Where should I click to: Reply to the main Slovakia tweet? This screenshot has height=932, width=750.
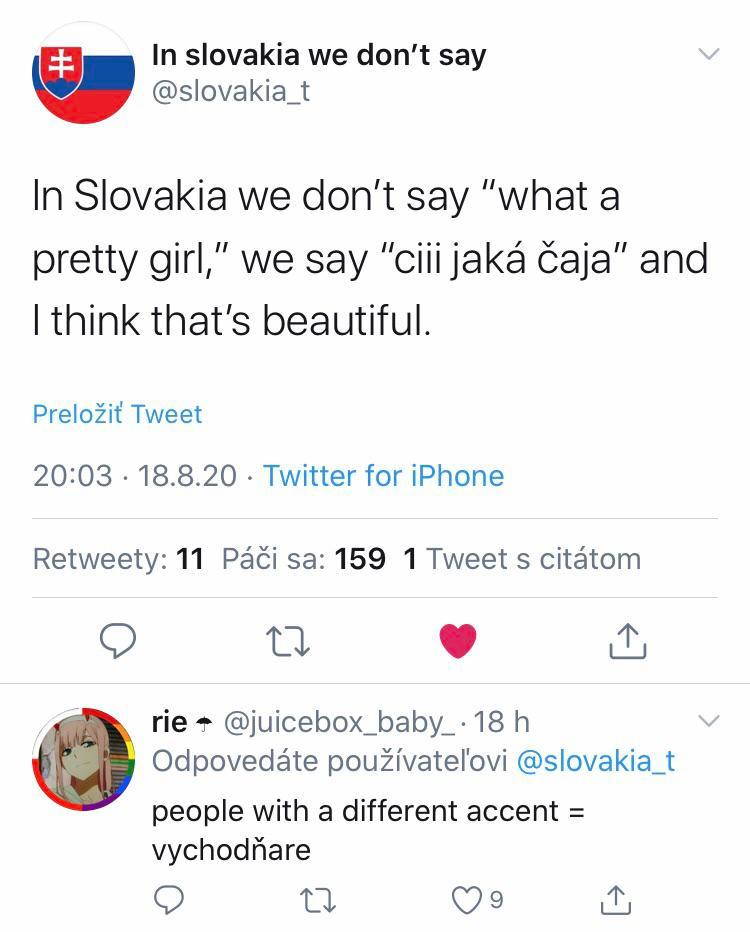[118, 641]
